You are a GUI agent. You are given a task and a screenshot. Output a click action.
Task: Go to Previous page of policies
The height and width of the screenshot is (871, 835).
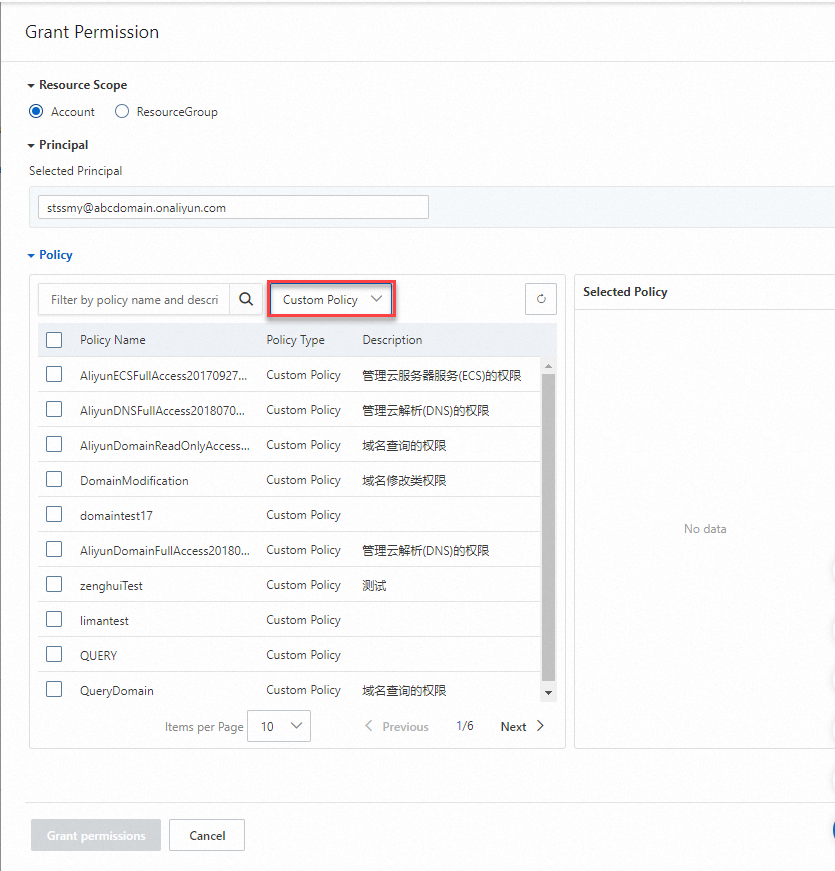(397, 727)
